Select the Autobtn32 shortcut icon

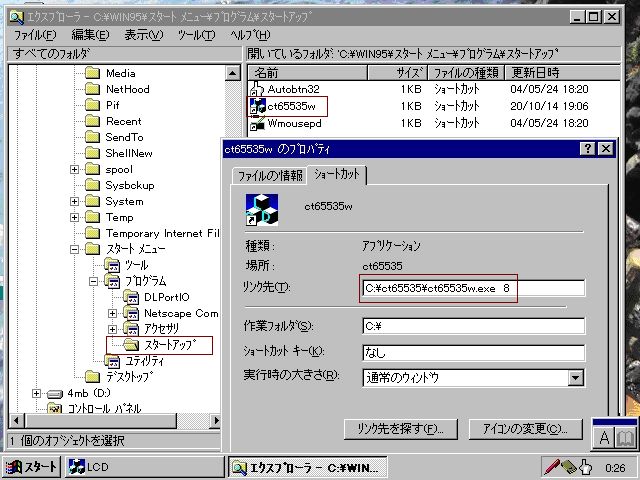(x=257, y=89)
